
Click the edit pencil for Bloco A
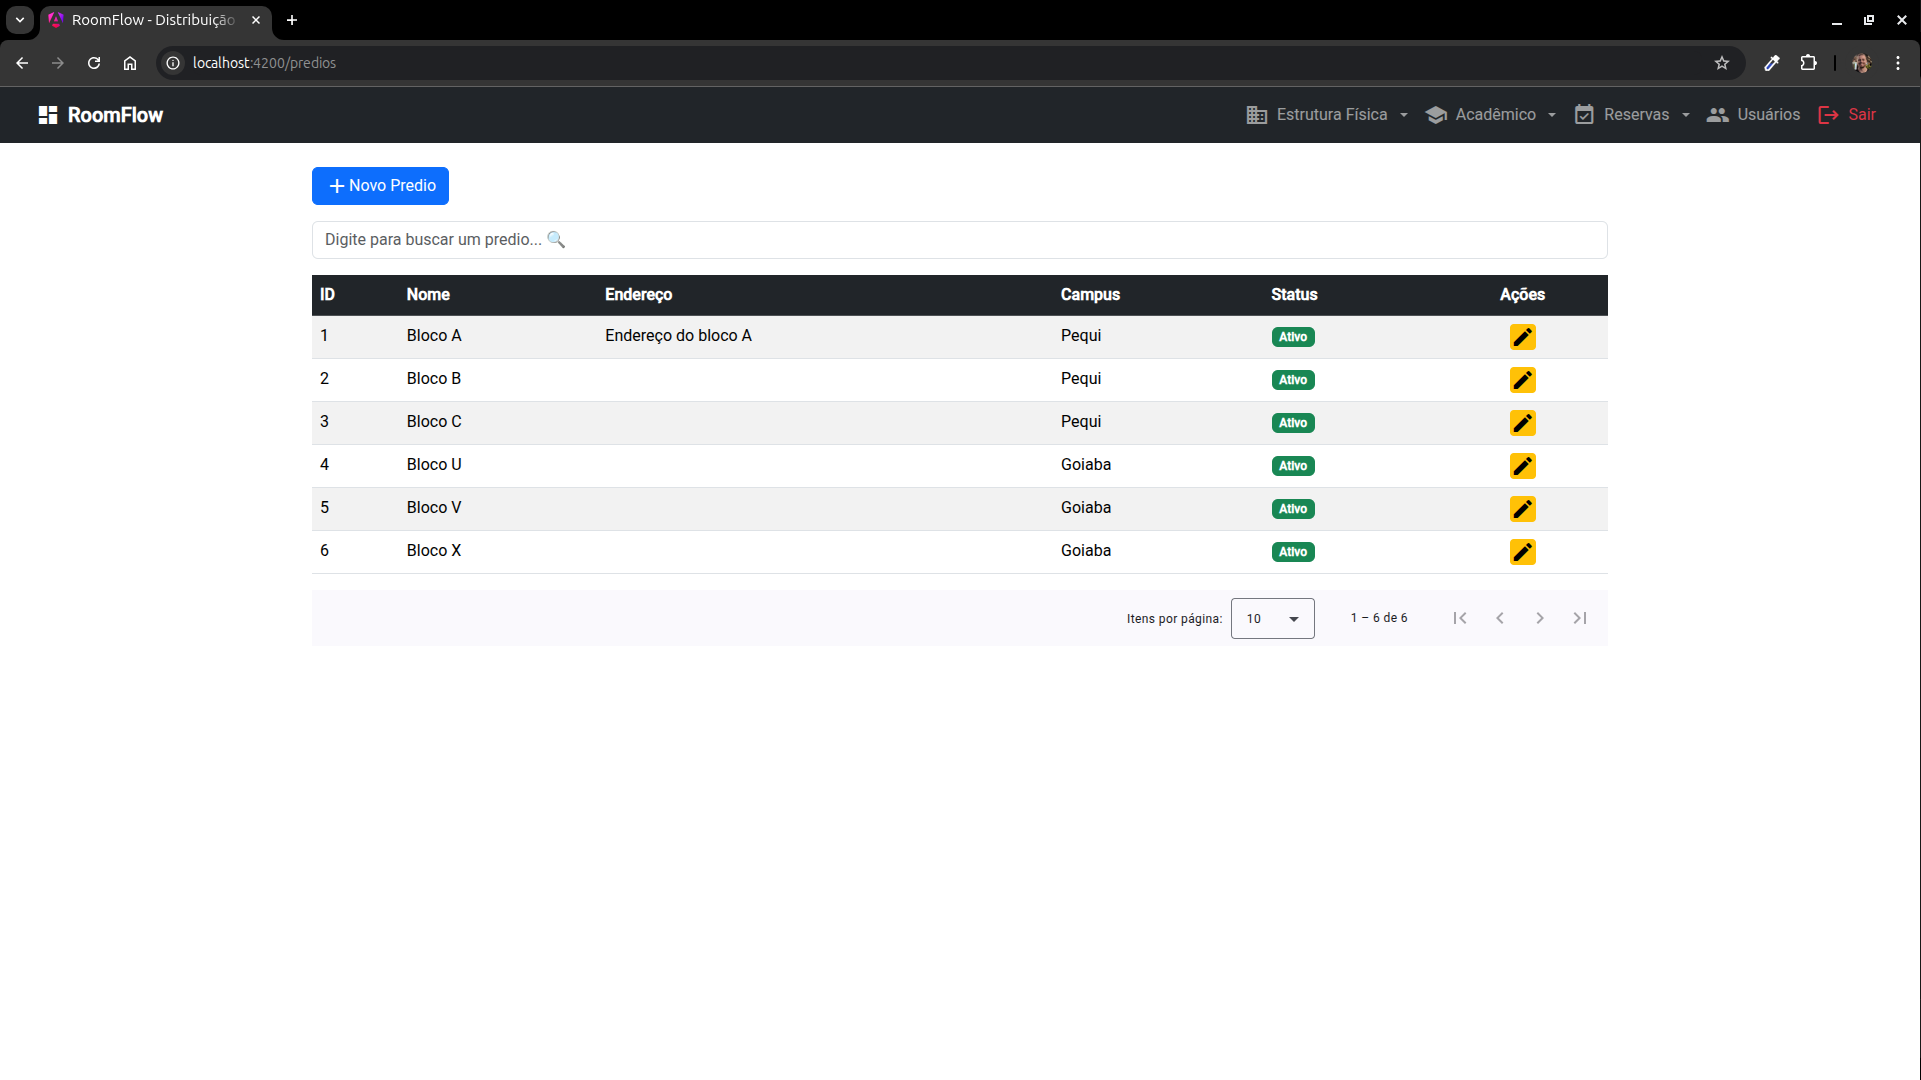point(1522,337)
